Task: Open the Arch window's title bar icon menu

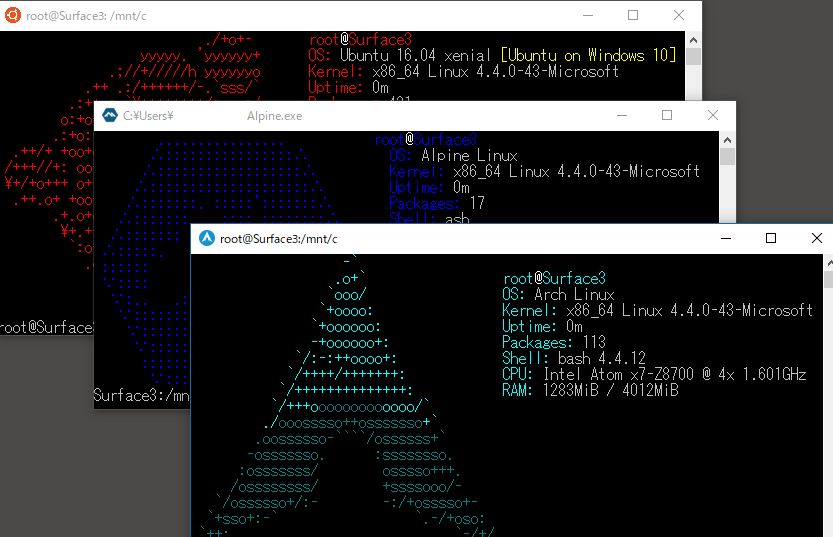Action: point(207,239)
